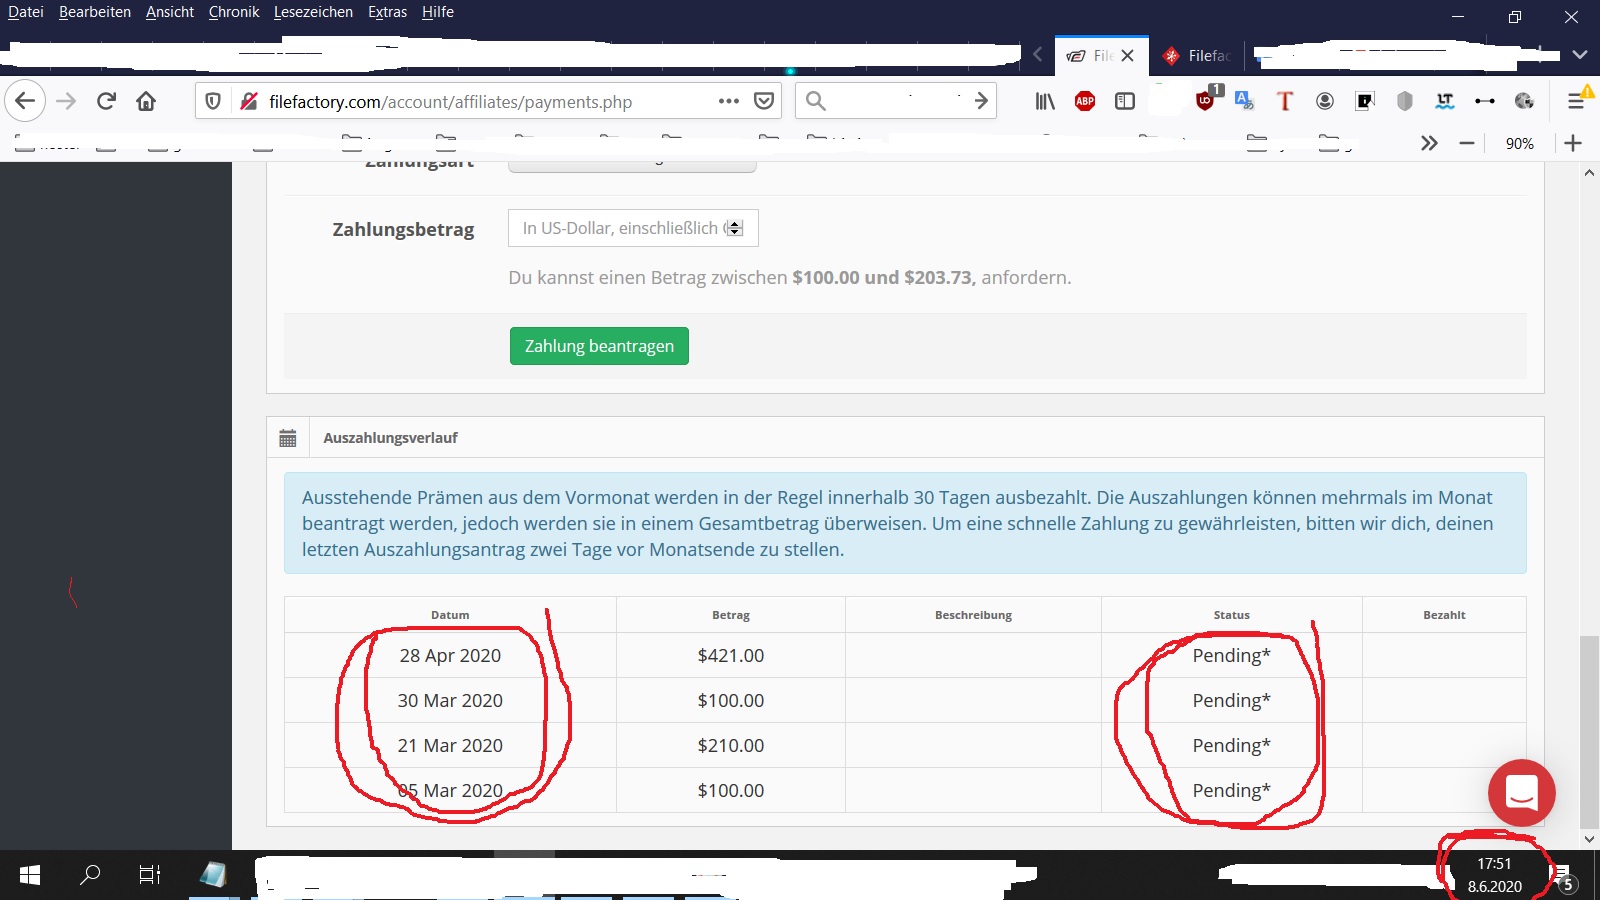The width and height of the screenshot is (1600, 900).
Task: Click the two-dot line extension icon
Action: [x=1485, y=101]
